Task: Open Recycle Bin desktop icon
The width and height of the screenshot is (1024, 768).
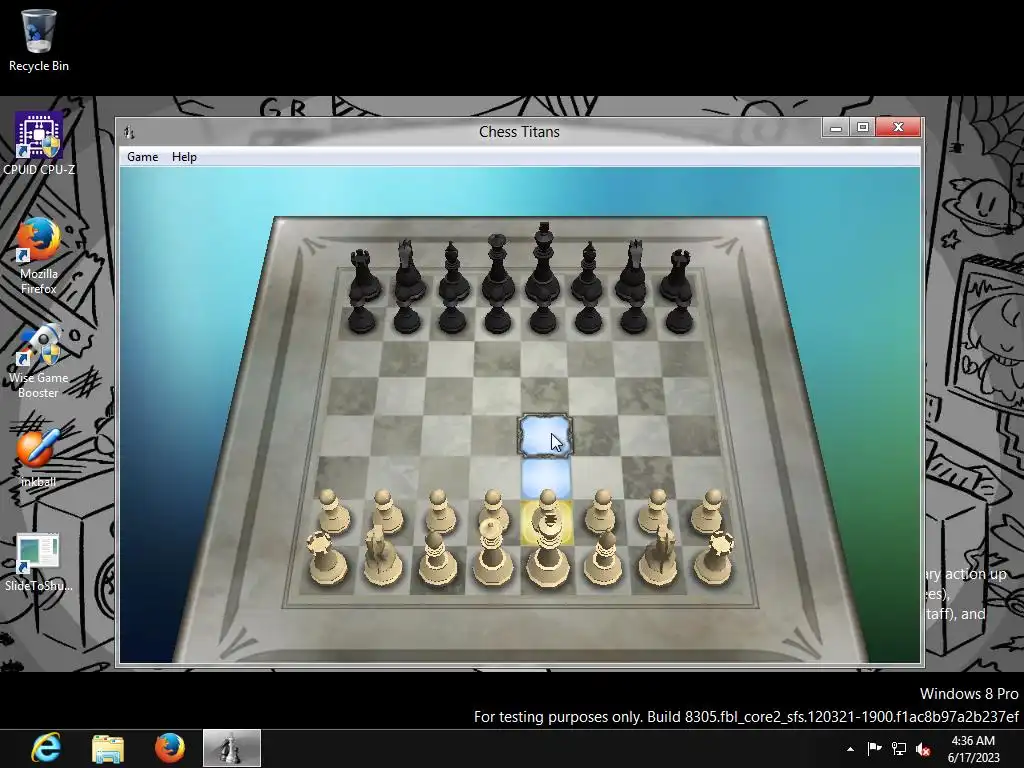Action: (39, 40)
